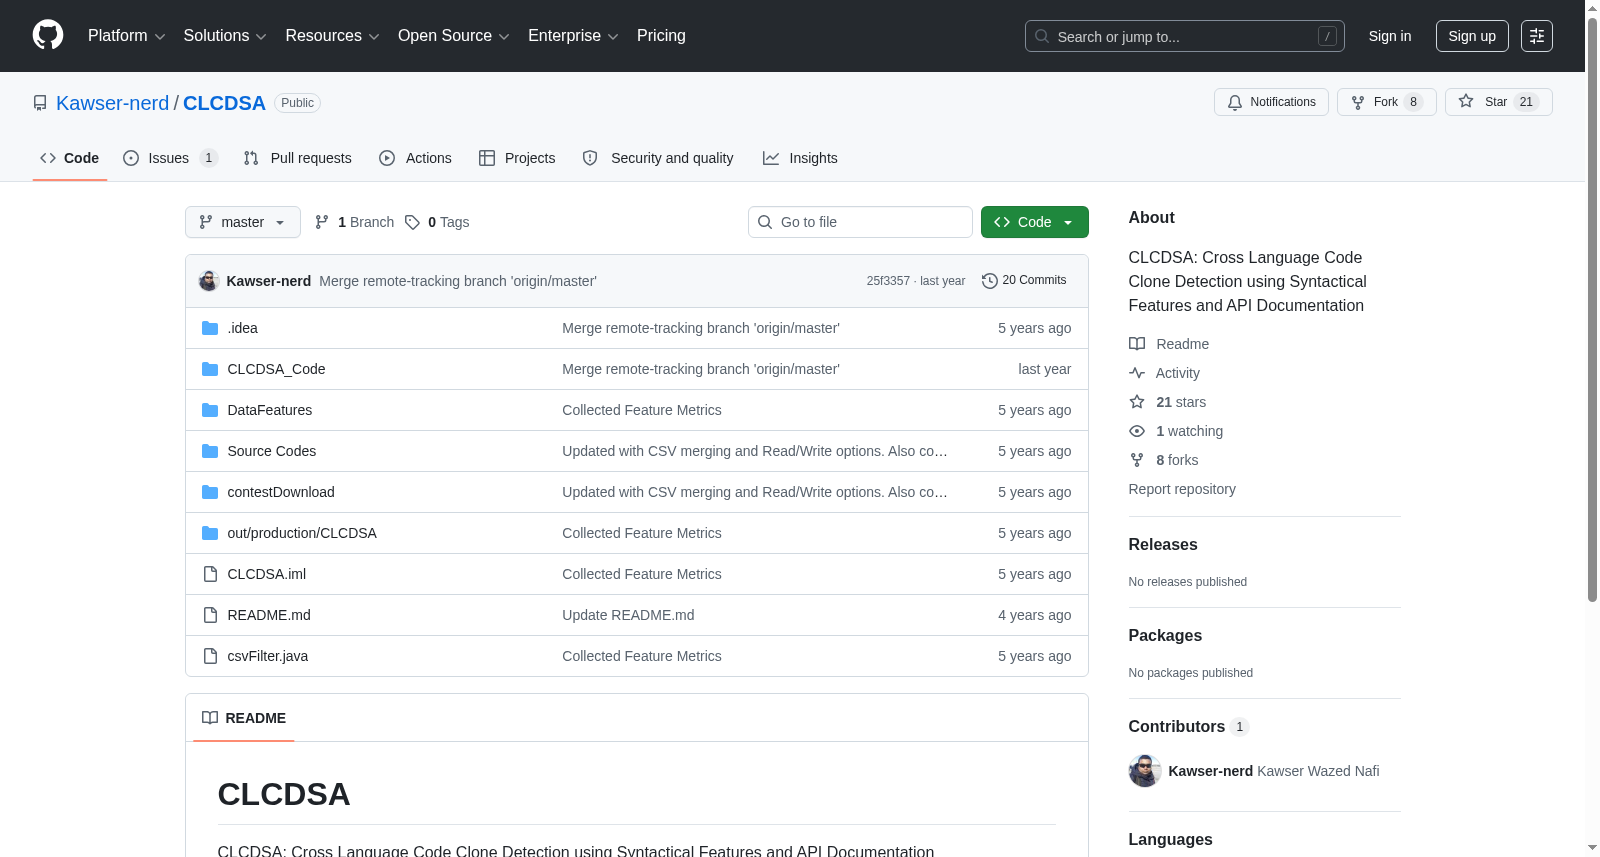Switch to the Insights tab
Viewport: 1600px width, 857px height.
tap(800, 158)
